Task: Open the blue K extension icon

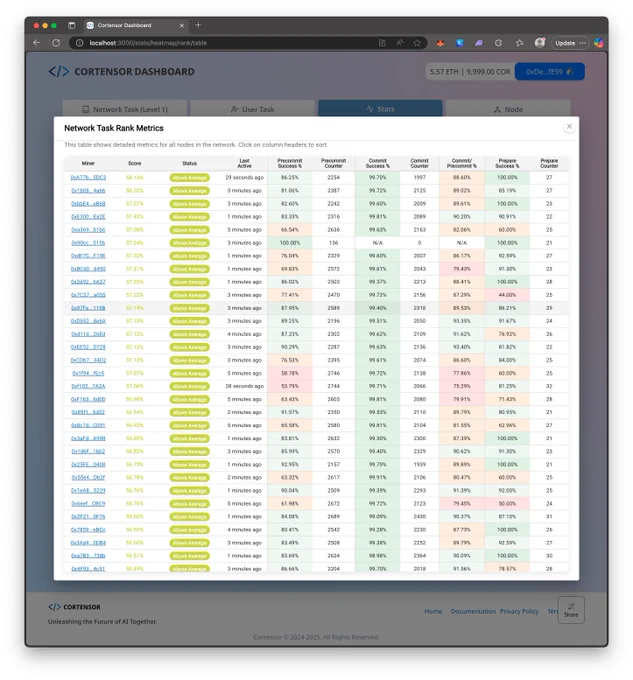Action: coord(460,42)
